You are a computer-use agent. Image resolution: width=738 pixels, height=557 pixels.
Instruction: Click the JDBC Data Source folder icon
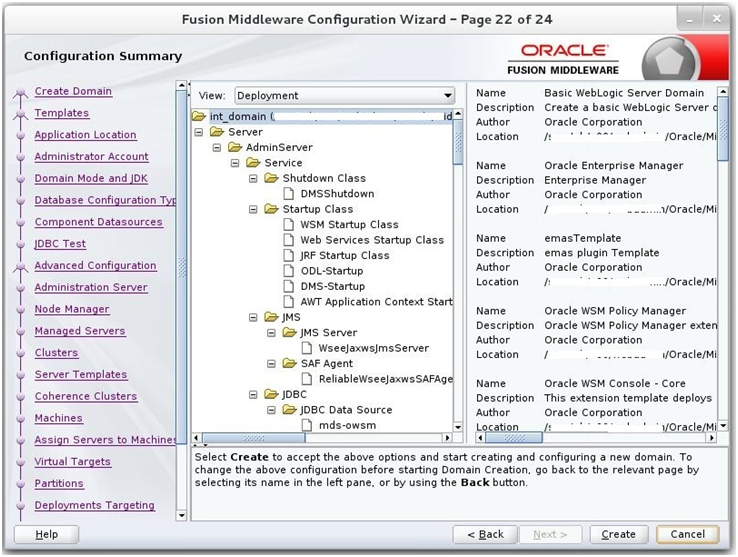pos(289,410)
